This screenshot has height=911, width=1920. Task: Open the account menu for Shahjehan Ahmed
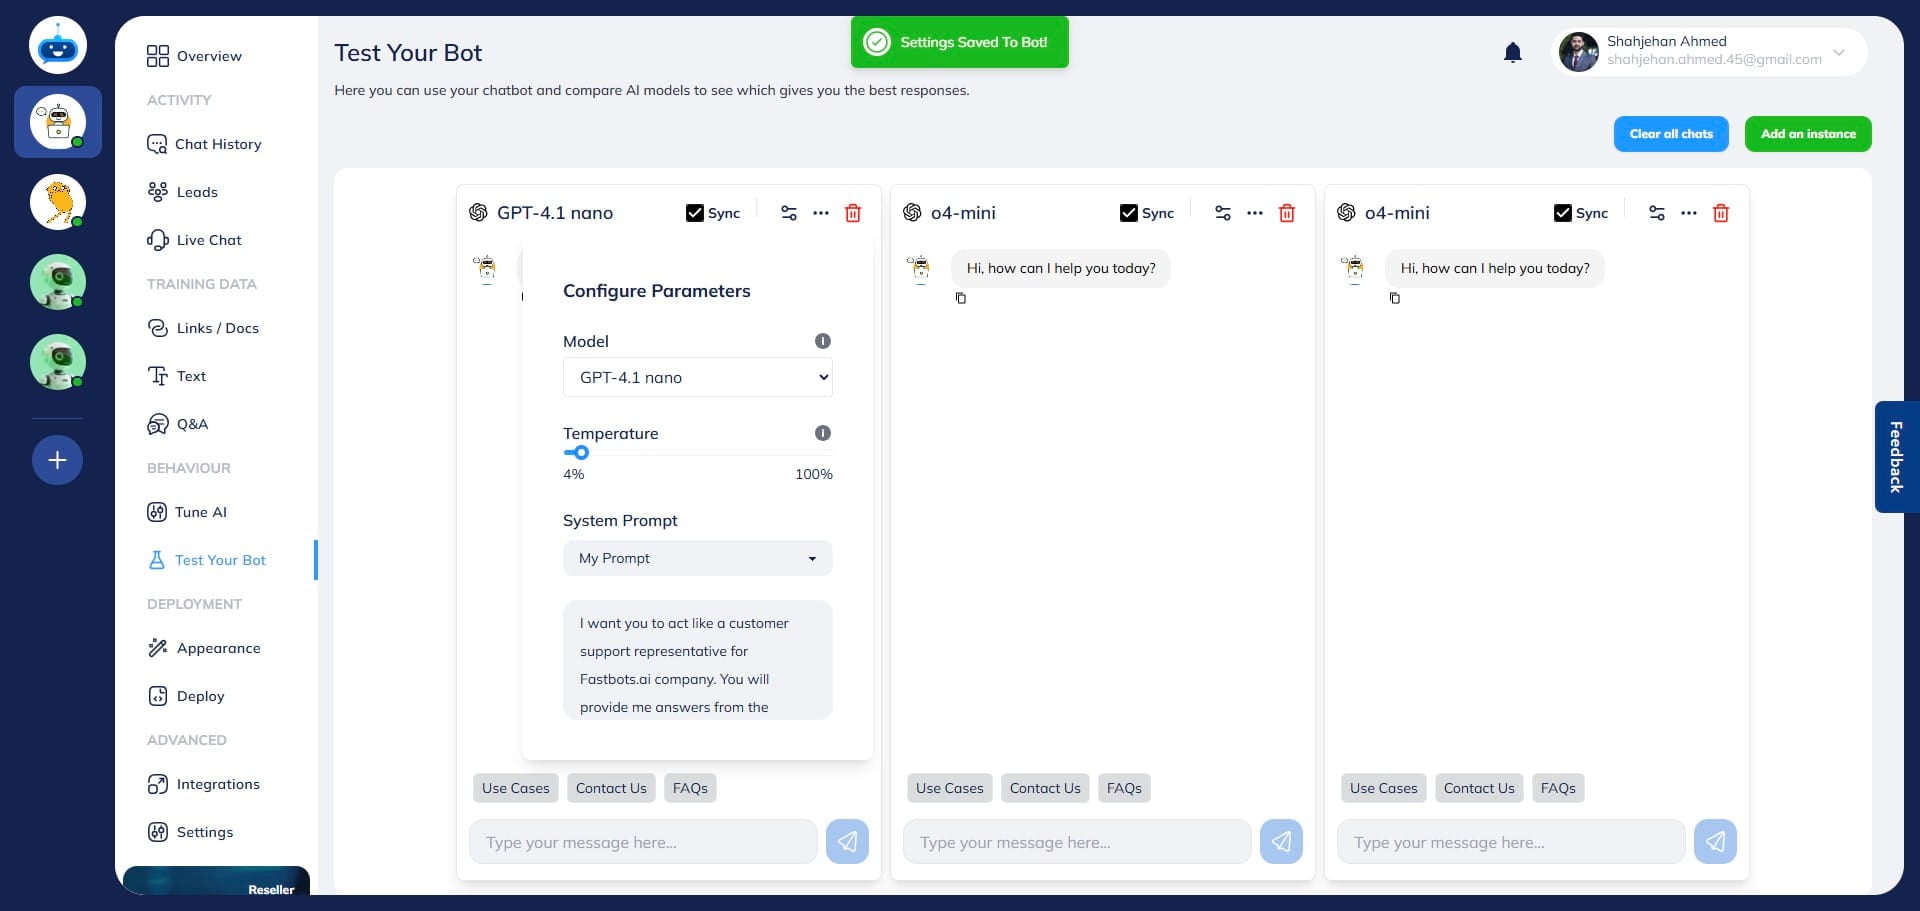(x=1838, y=52)
